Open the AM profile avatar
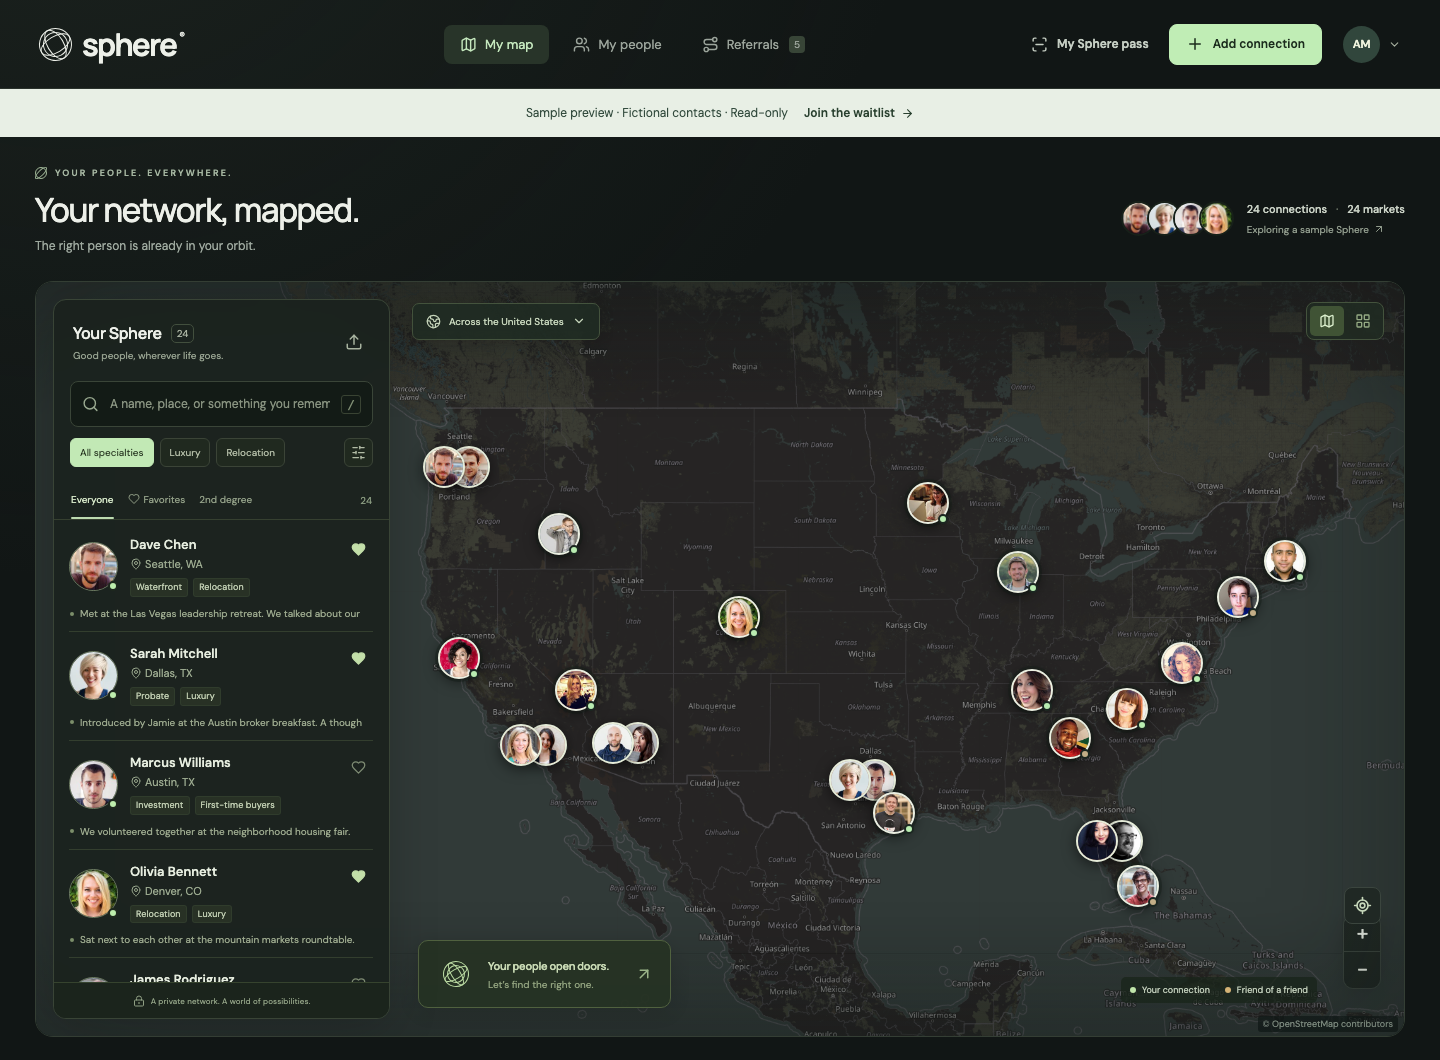 1361,44
